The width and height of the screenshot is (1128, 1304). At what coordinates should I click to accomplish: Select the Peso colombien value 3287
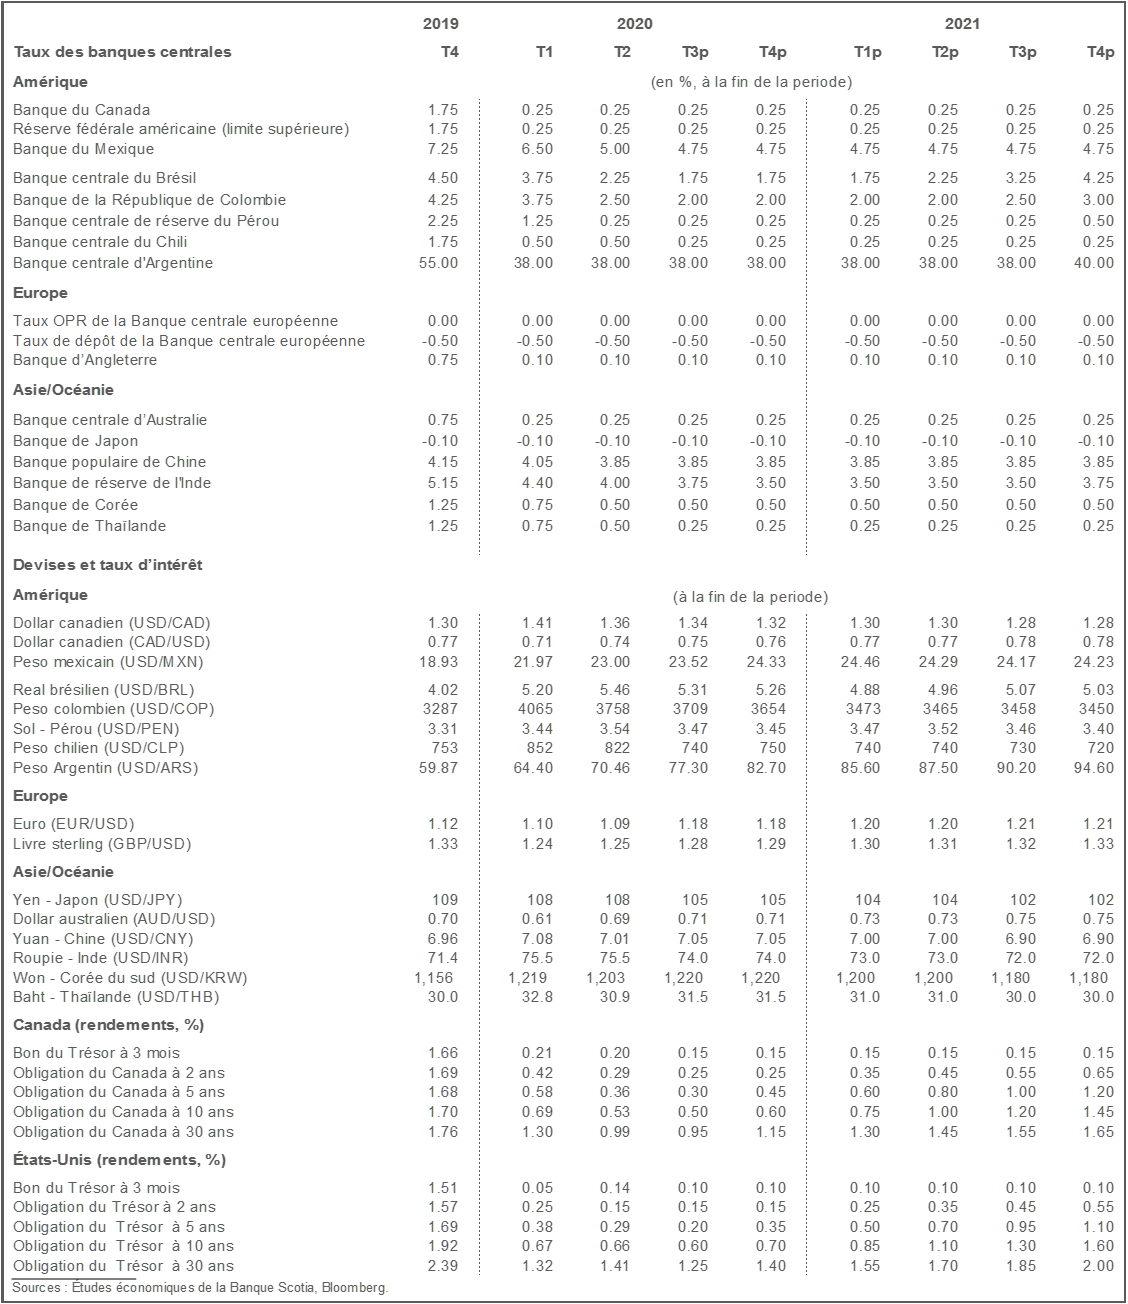coord(441,709)
